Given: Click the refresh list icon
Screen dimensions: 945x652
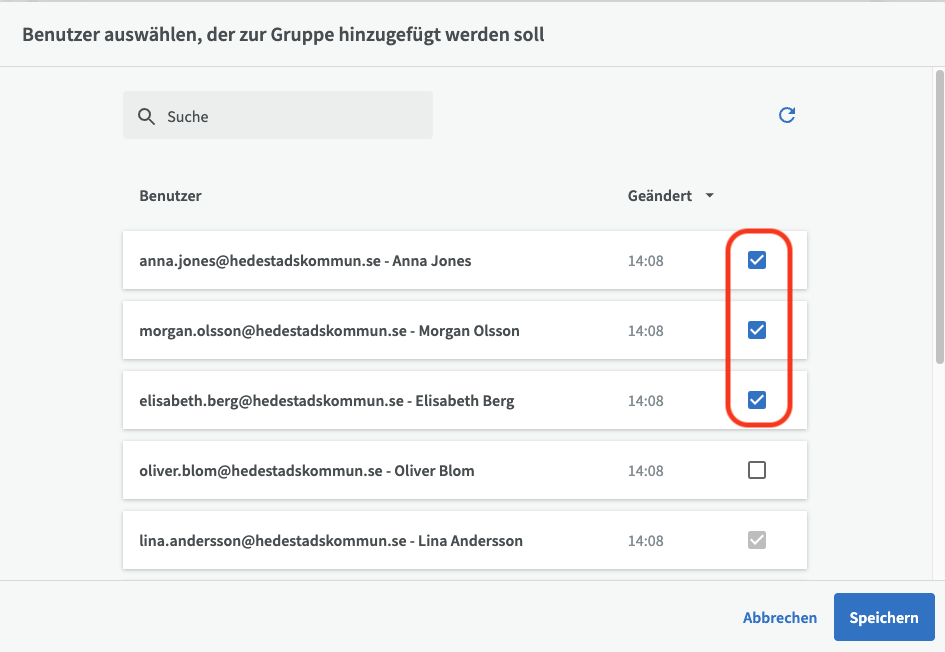Looking at the screenshot, I should (787, 115).
